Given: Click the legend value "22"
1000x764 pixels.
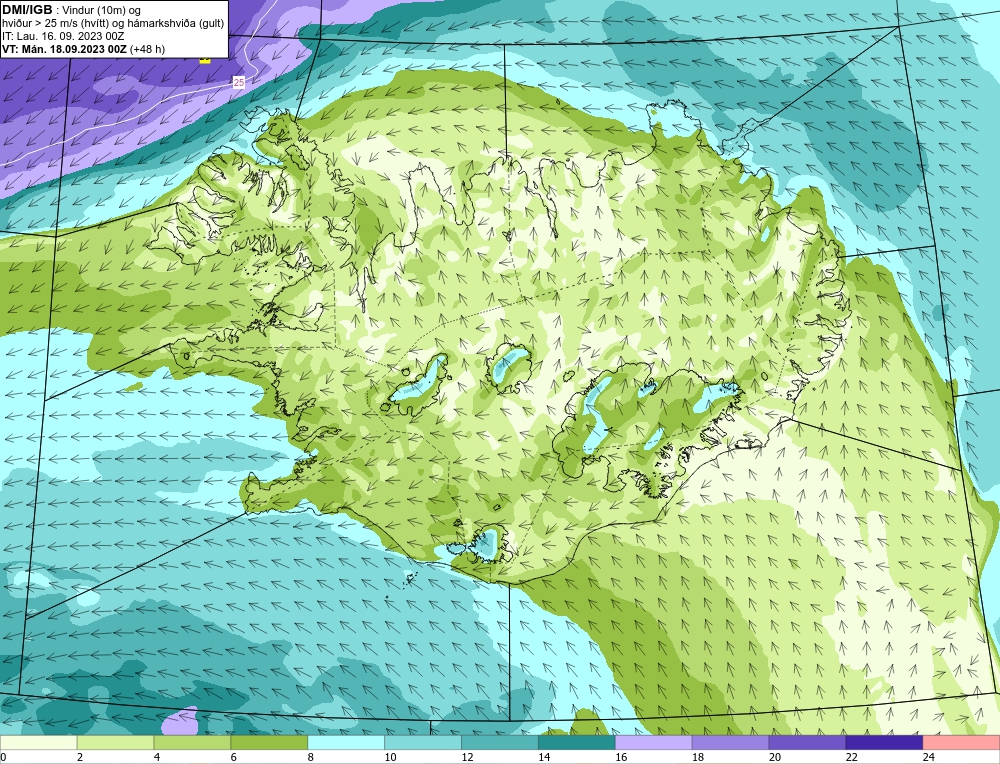Looking at the screenshot, I should click(x=852, y=757).
